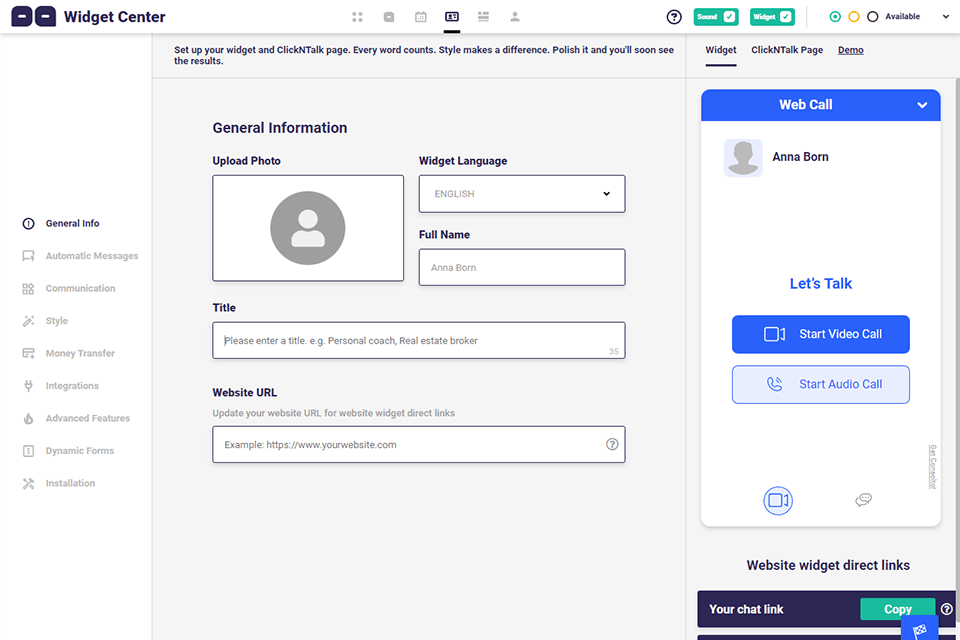960x640 pixels.
Task: Open Automatic Messages section
Action: (80, 256)
